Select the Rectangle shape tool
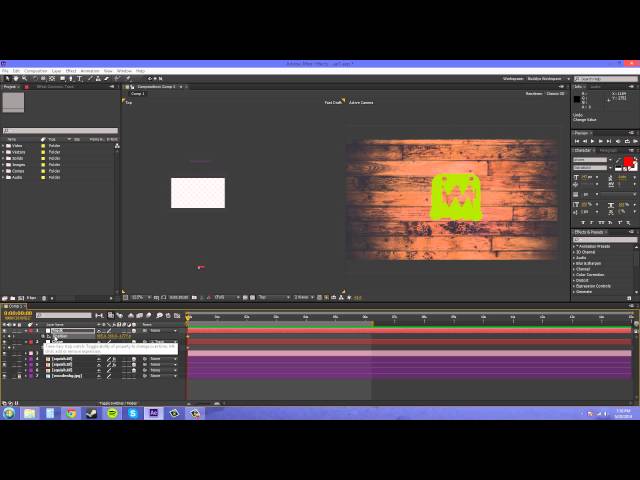This screenshot has width=640, height=480. pyautogui.click(x=63, y=78)
